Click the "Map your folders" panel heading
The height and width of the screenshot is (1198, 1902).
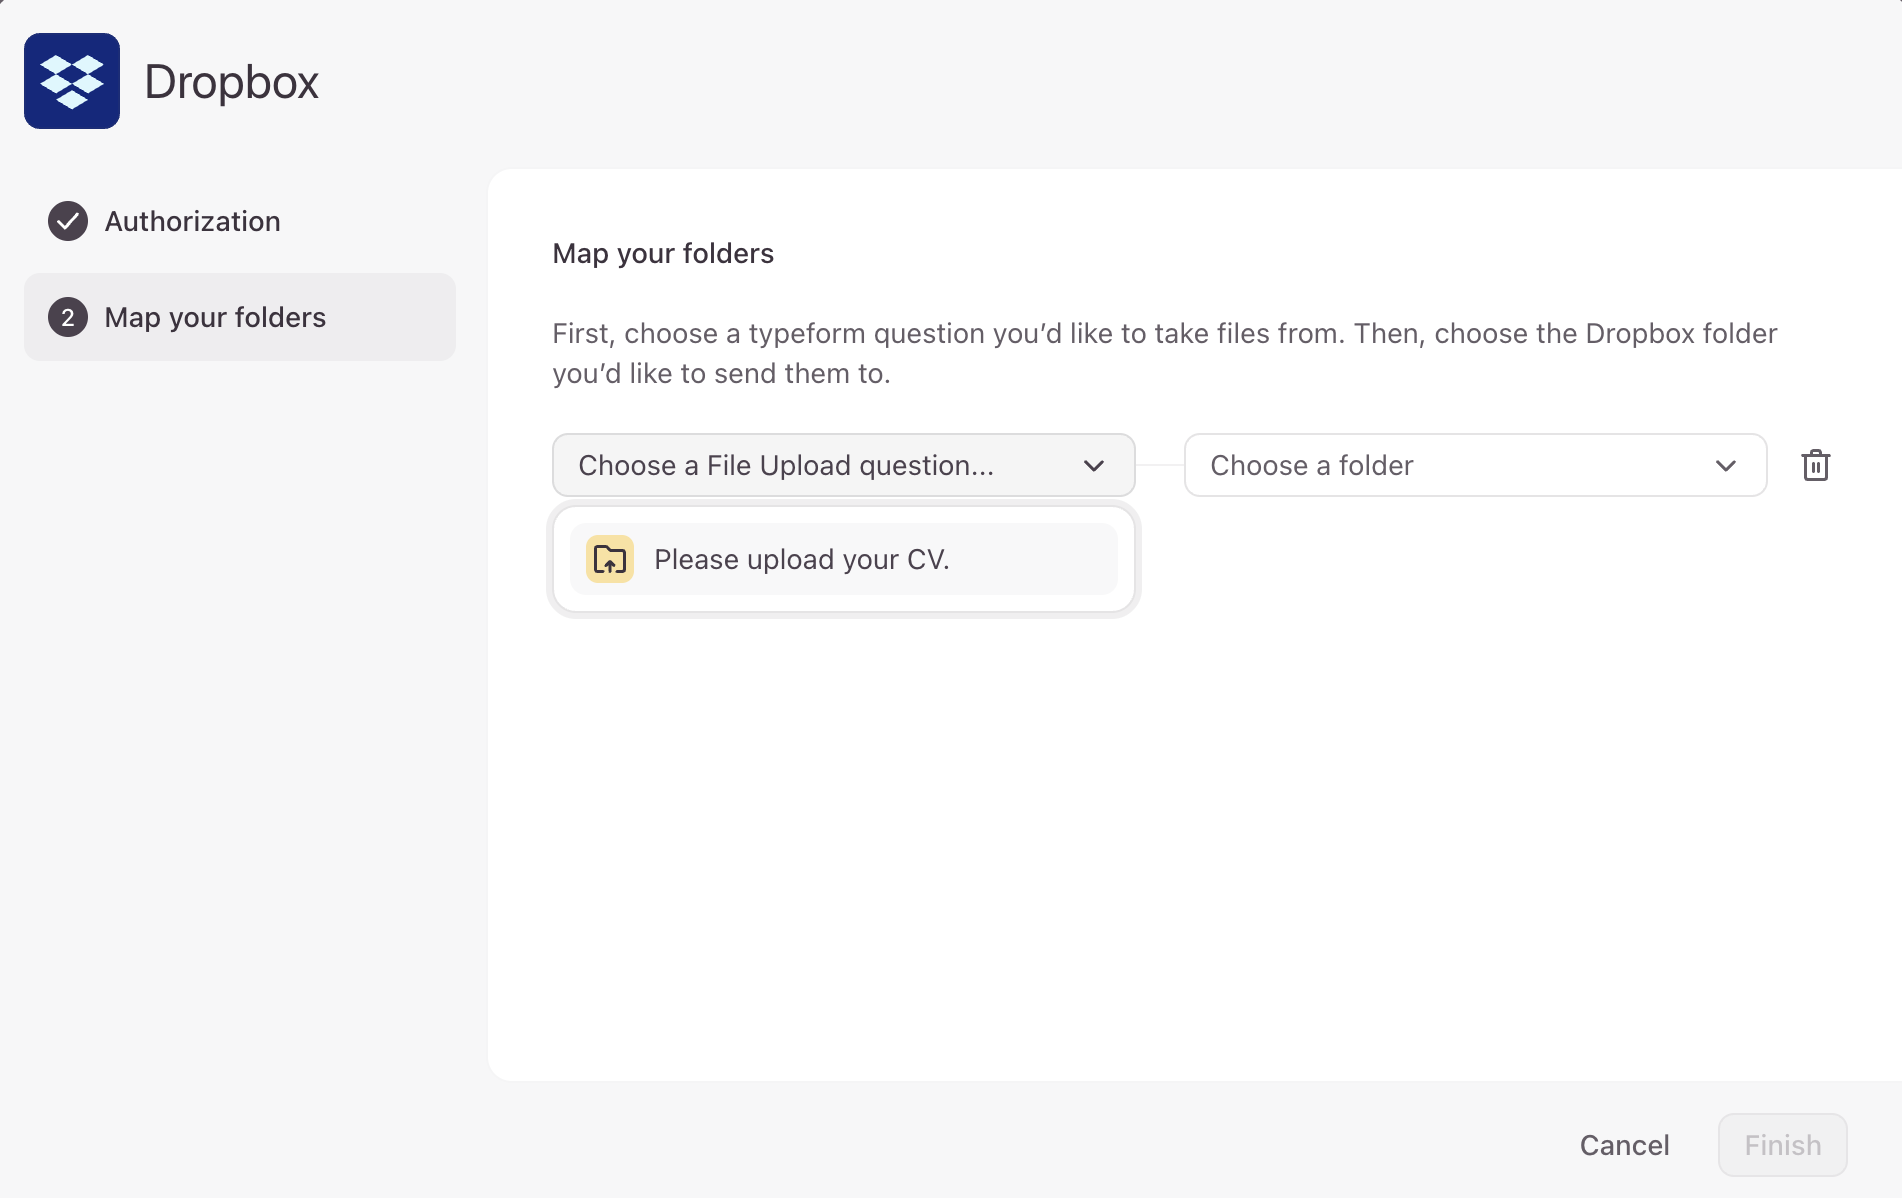(663, 253)
